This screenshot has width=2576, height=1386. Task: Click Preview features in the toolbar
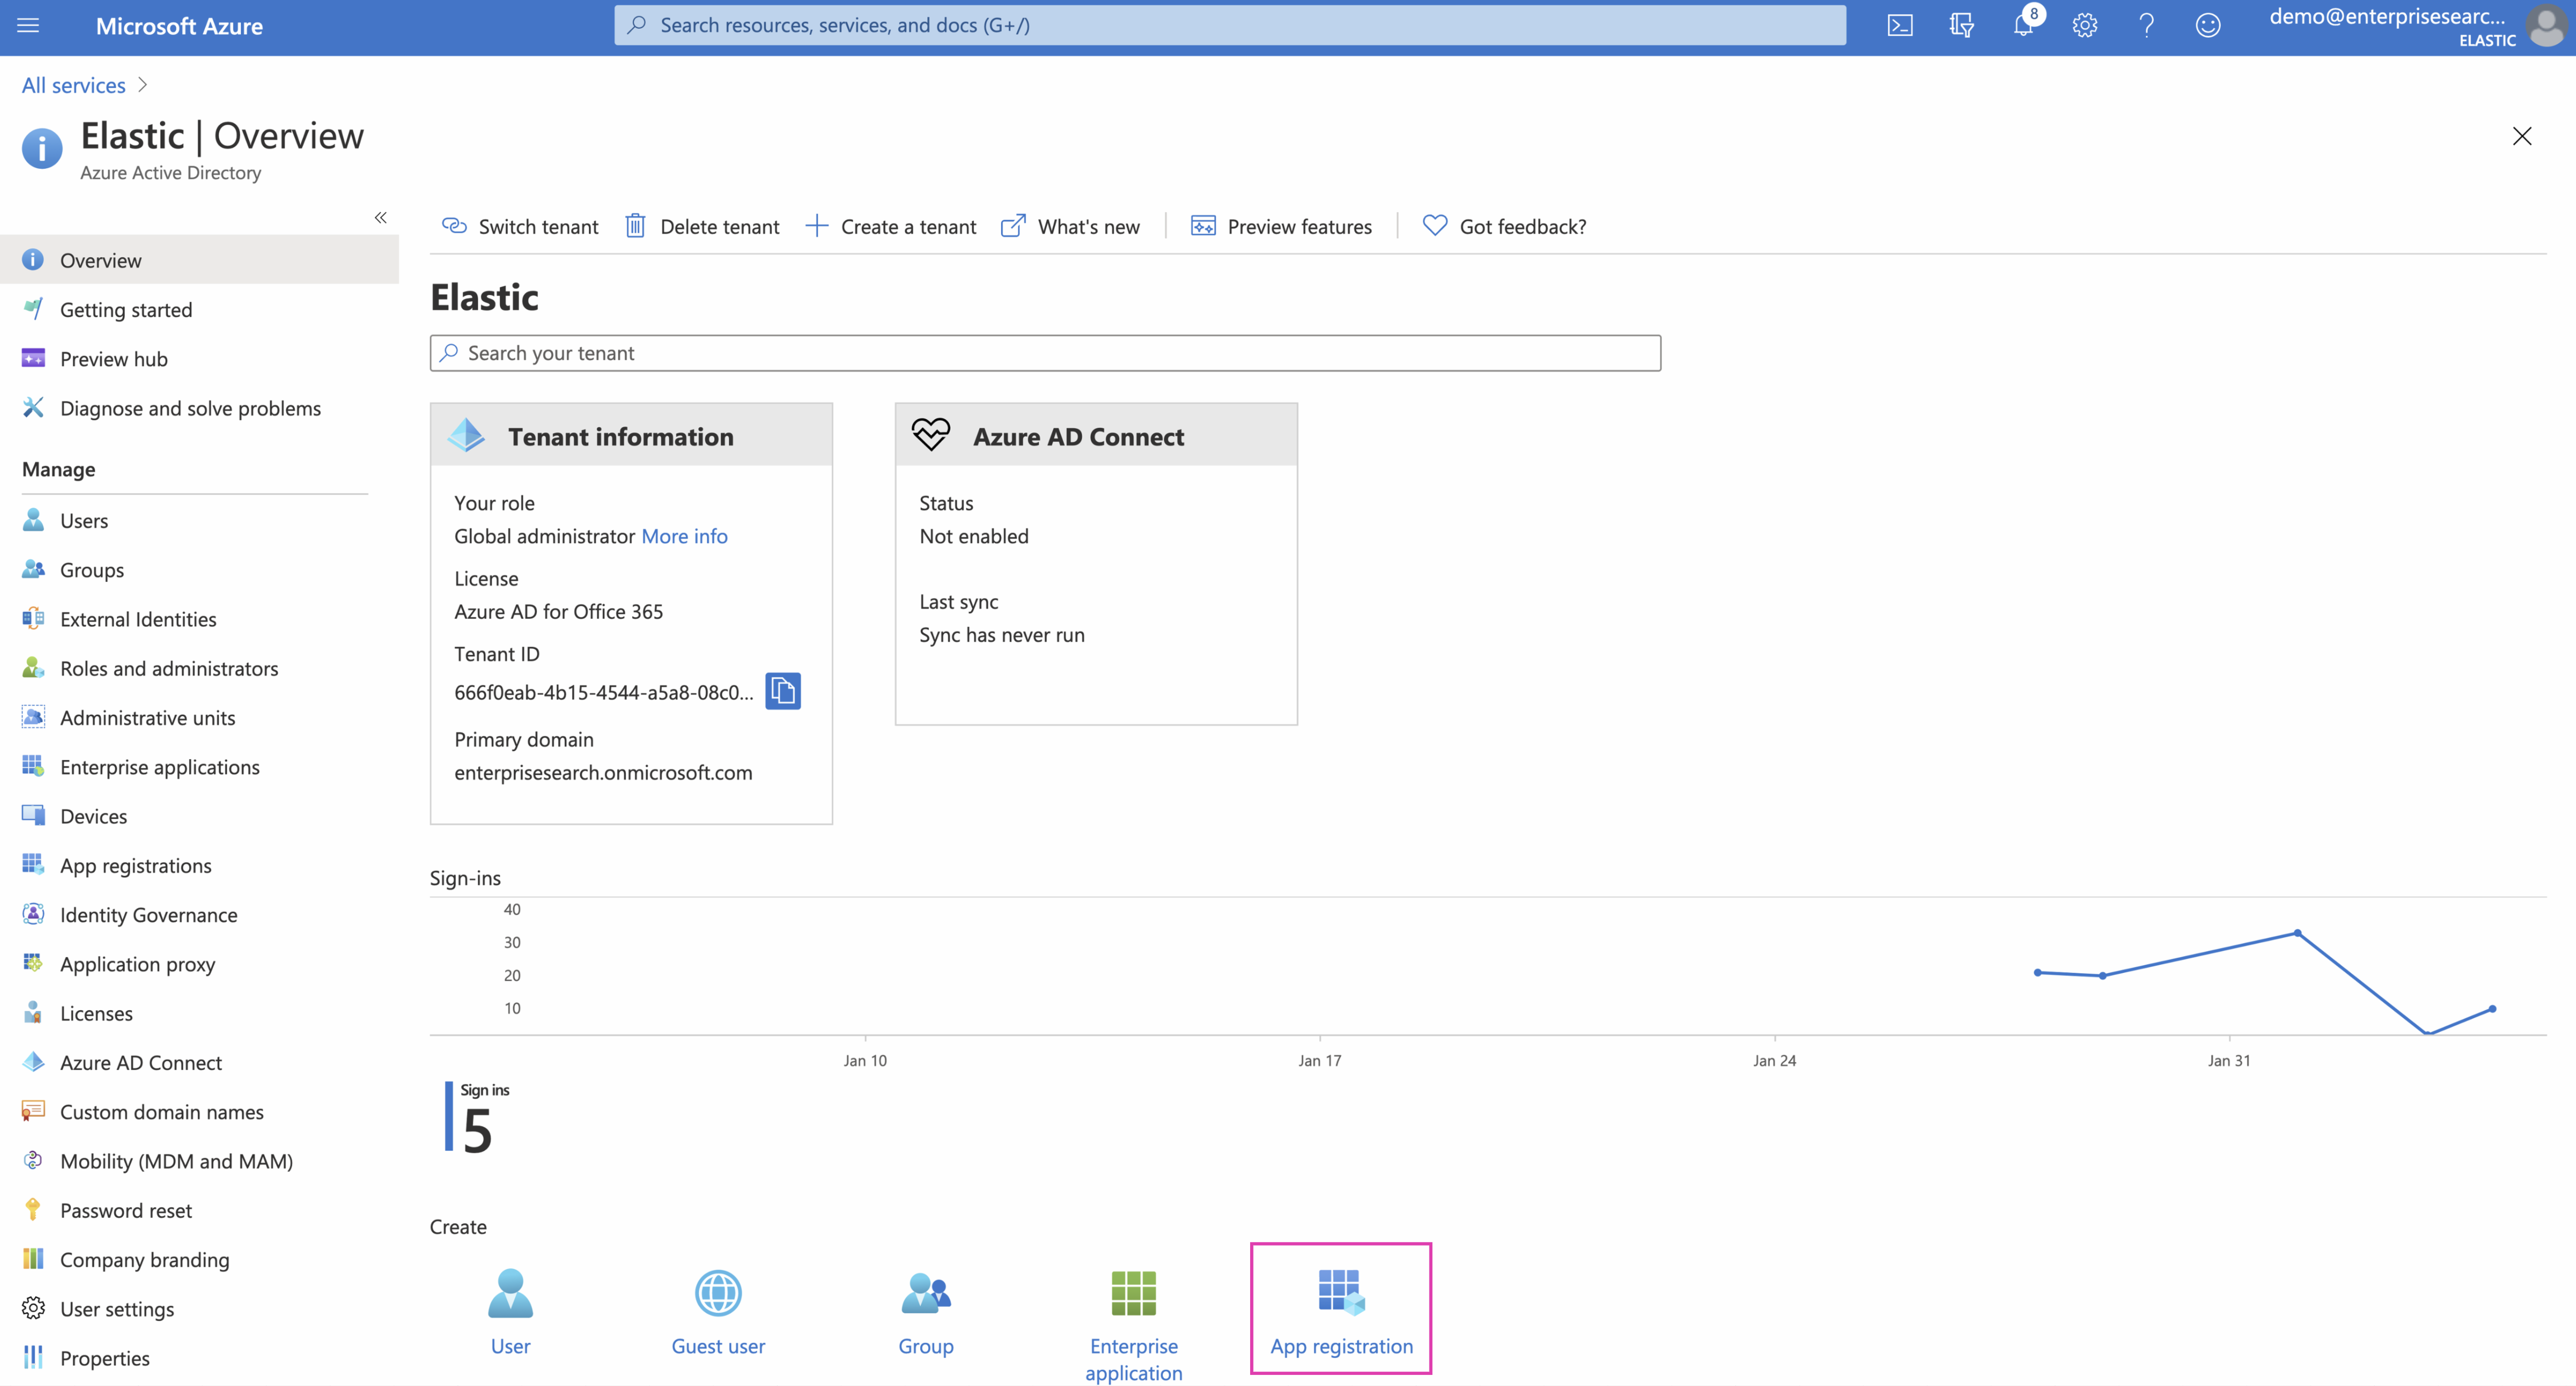(x=1281, y=227)
